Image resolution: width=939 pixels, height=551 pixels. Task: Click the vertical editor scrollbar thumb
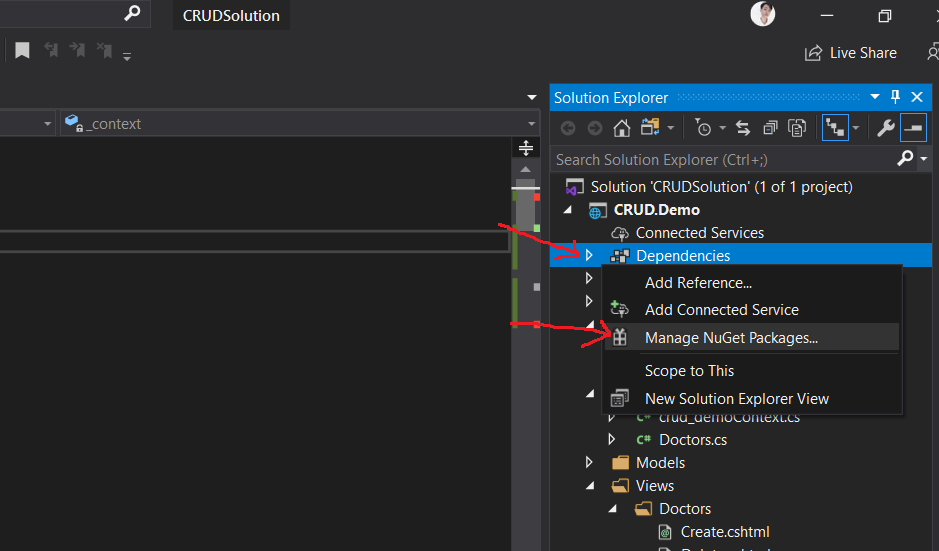[525, 204]
